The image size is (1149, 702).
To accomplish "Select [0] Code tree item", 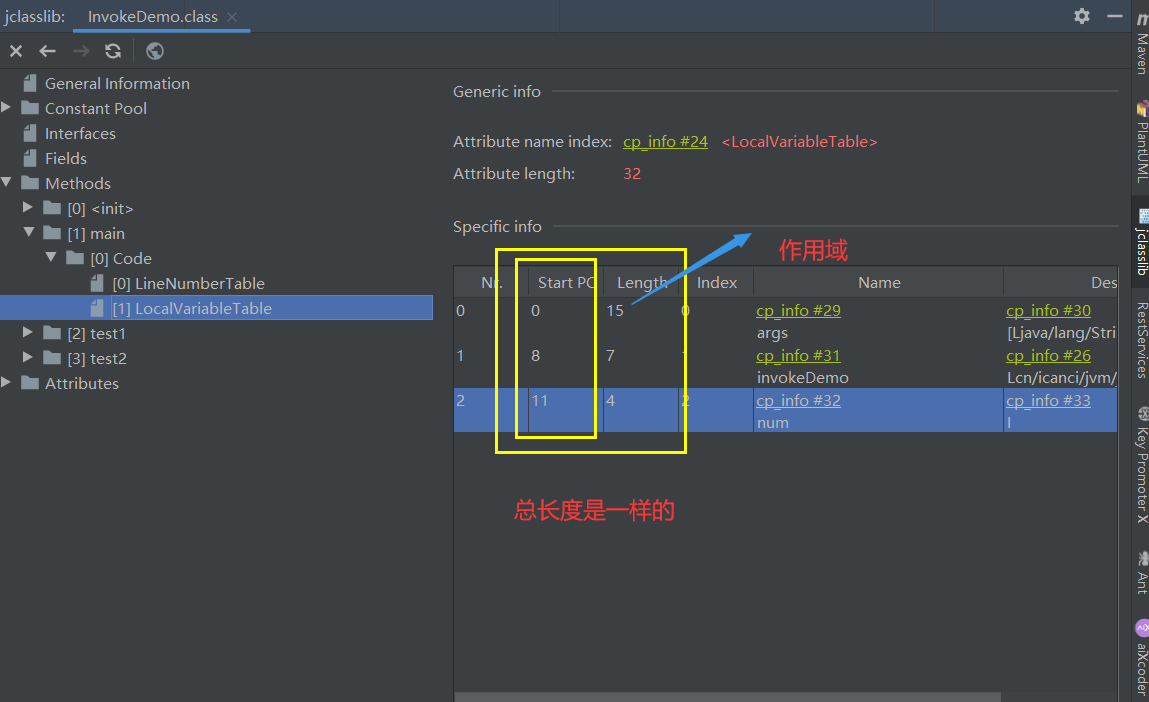I will 121,259.
